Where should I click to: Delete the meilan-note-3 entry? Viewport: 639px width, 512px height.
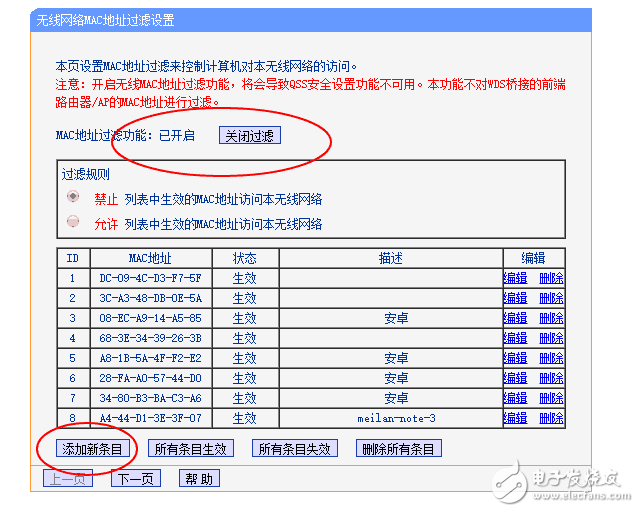coord(551,418)
